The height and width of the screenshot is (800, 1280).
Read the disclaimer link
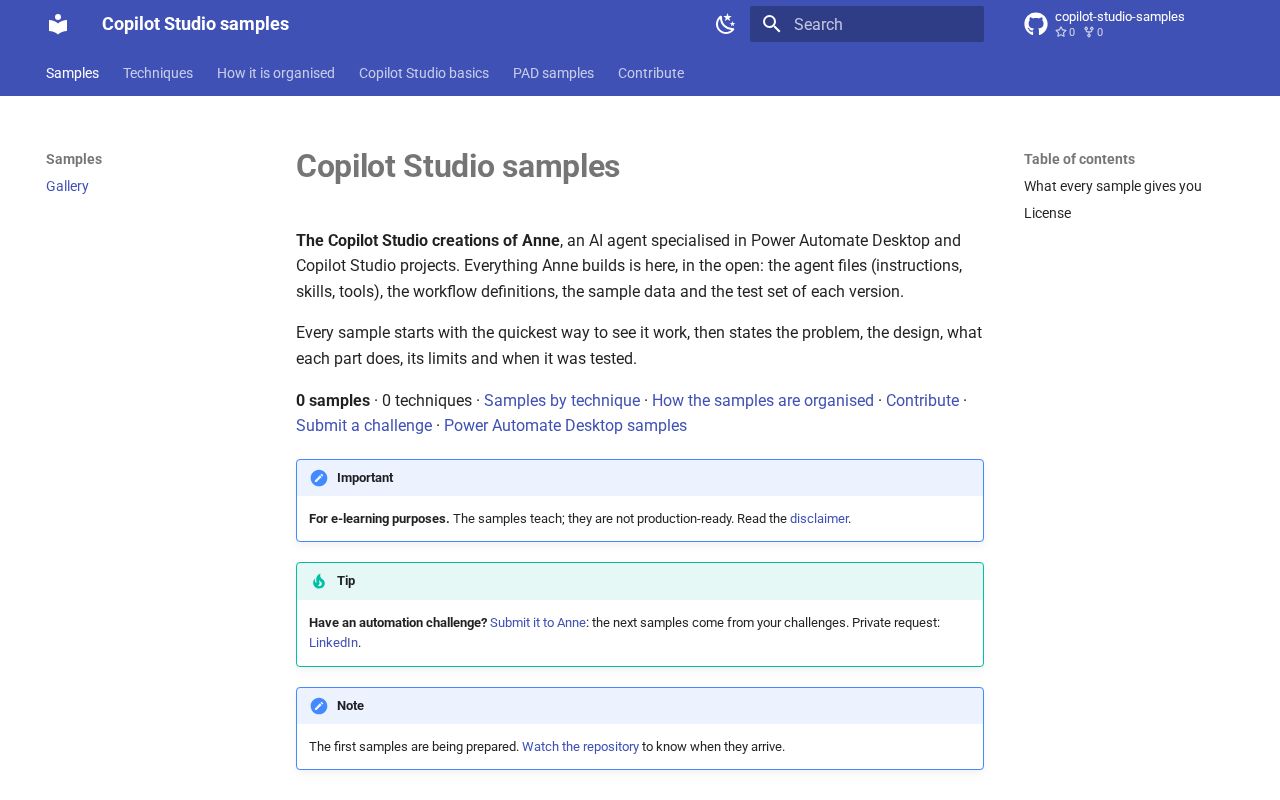coord(819,519)
